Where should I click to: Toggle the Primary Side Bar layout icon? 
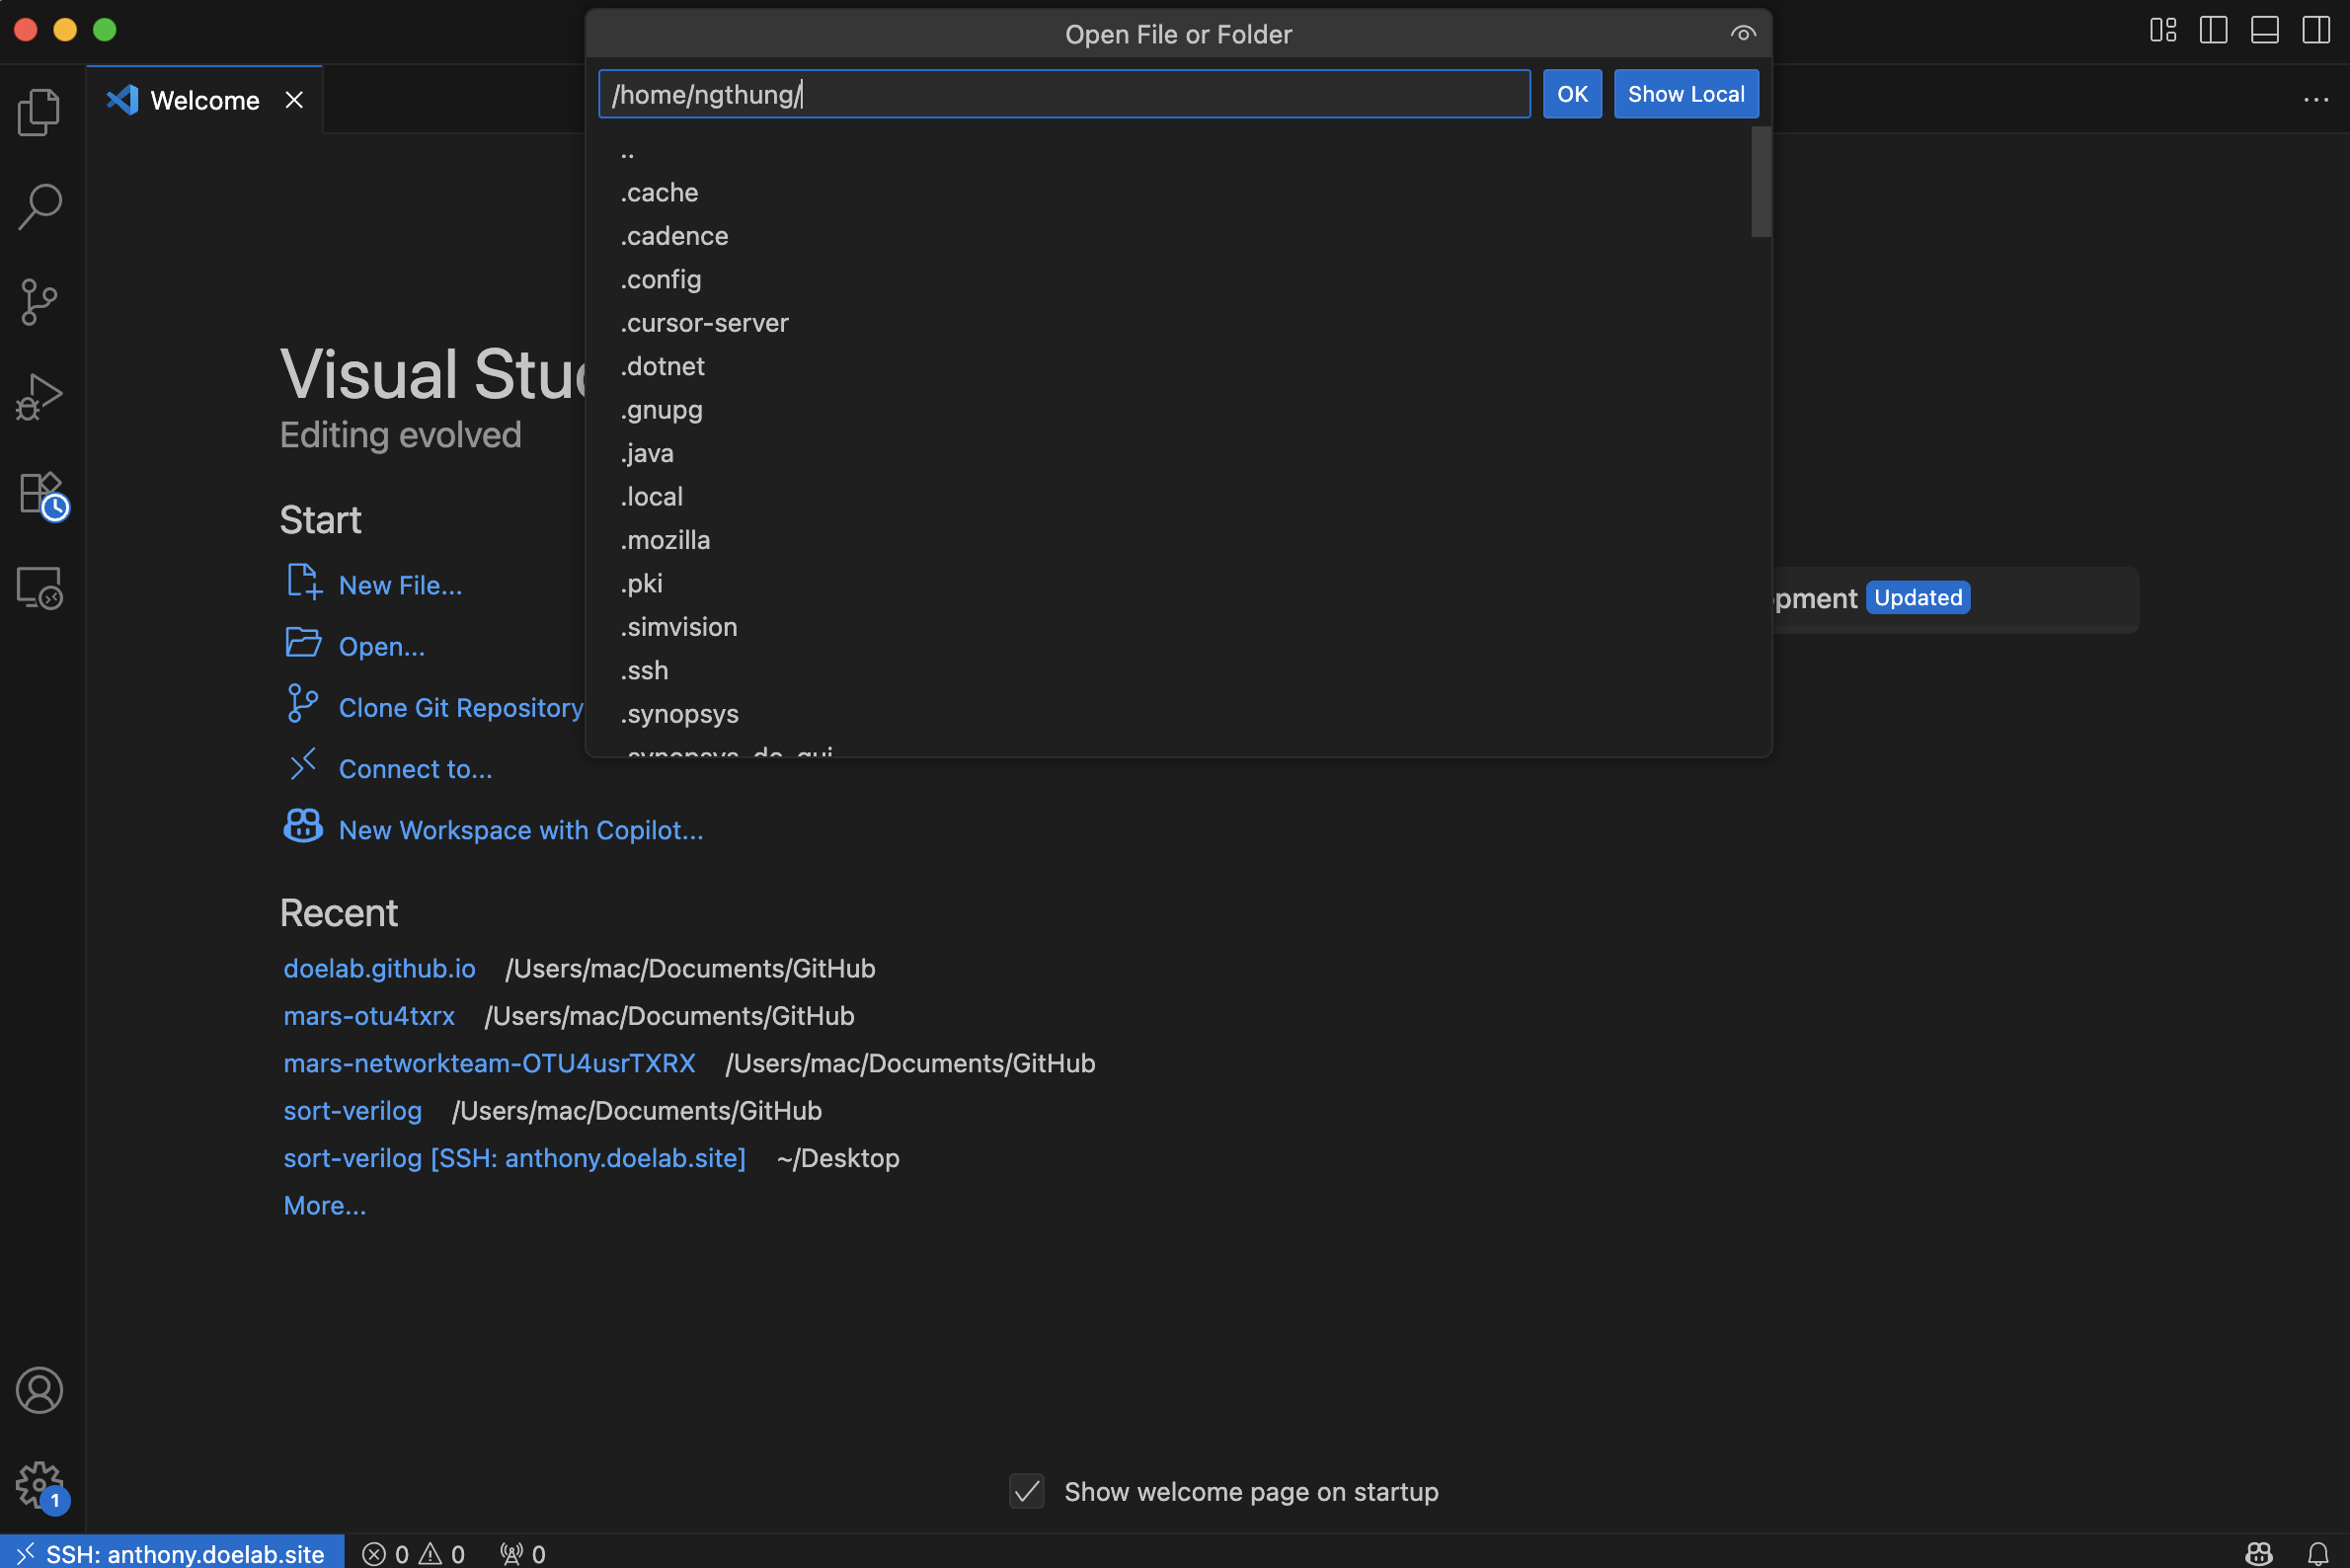tap(2213, 30)
